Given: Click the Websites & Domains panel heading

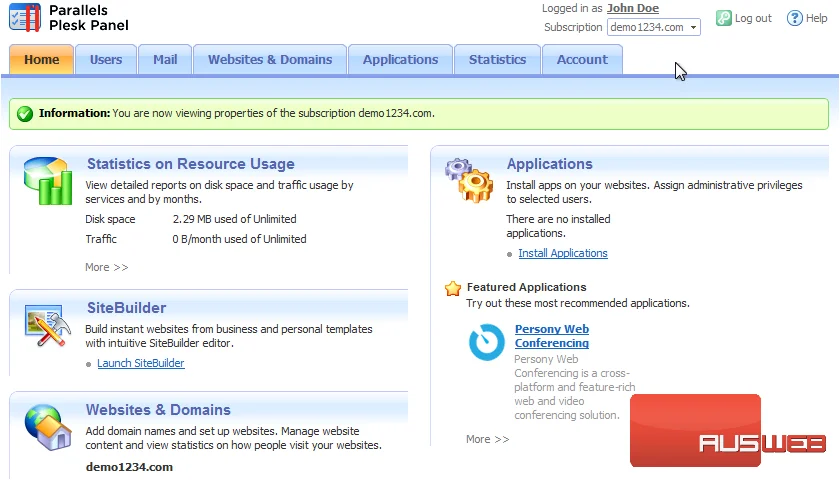Looking at the screenshot, I should [158, 410].
